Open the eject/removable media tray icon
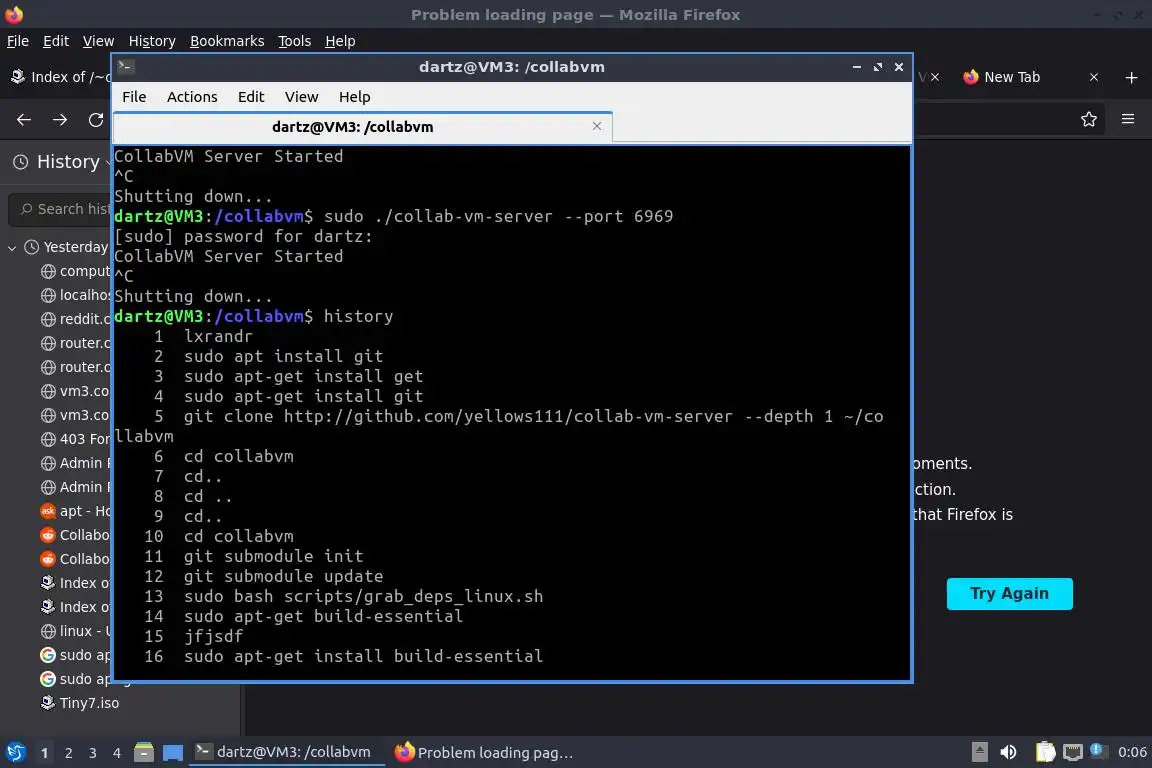Viewport: 1152px width, 768px height. pyautogui.click(x=979, y=752)
